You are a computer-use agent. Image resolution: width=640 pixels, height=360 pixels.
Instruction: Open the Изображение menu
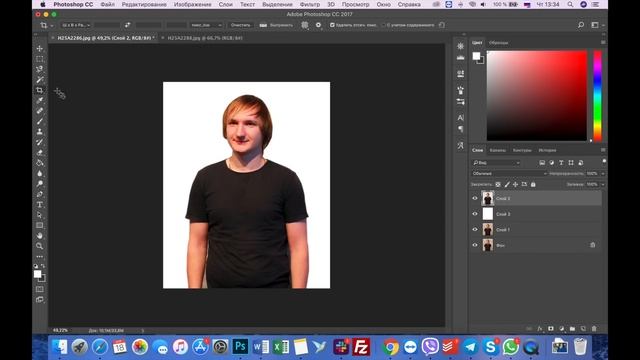(x=193, y=4)
